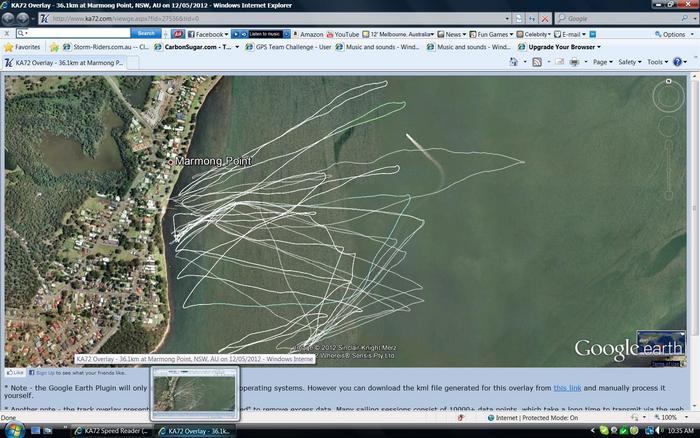Click 'this link' to download kml

(567, 387)
